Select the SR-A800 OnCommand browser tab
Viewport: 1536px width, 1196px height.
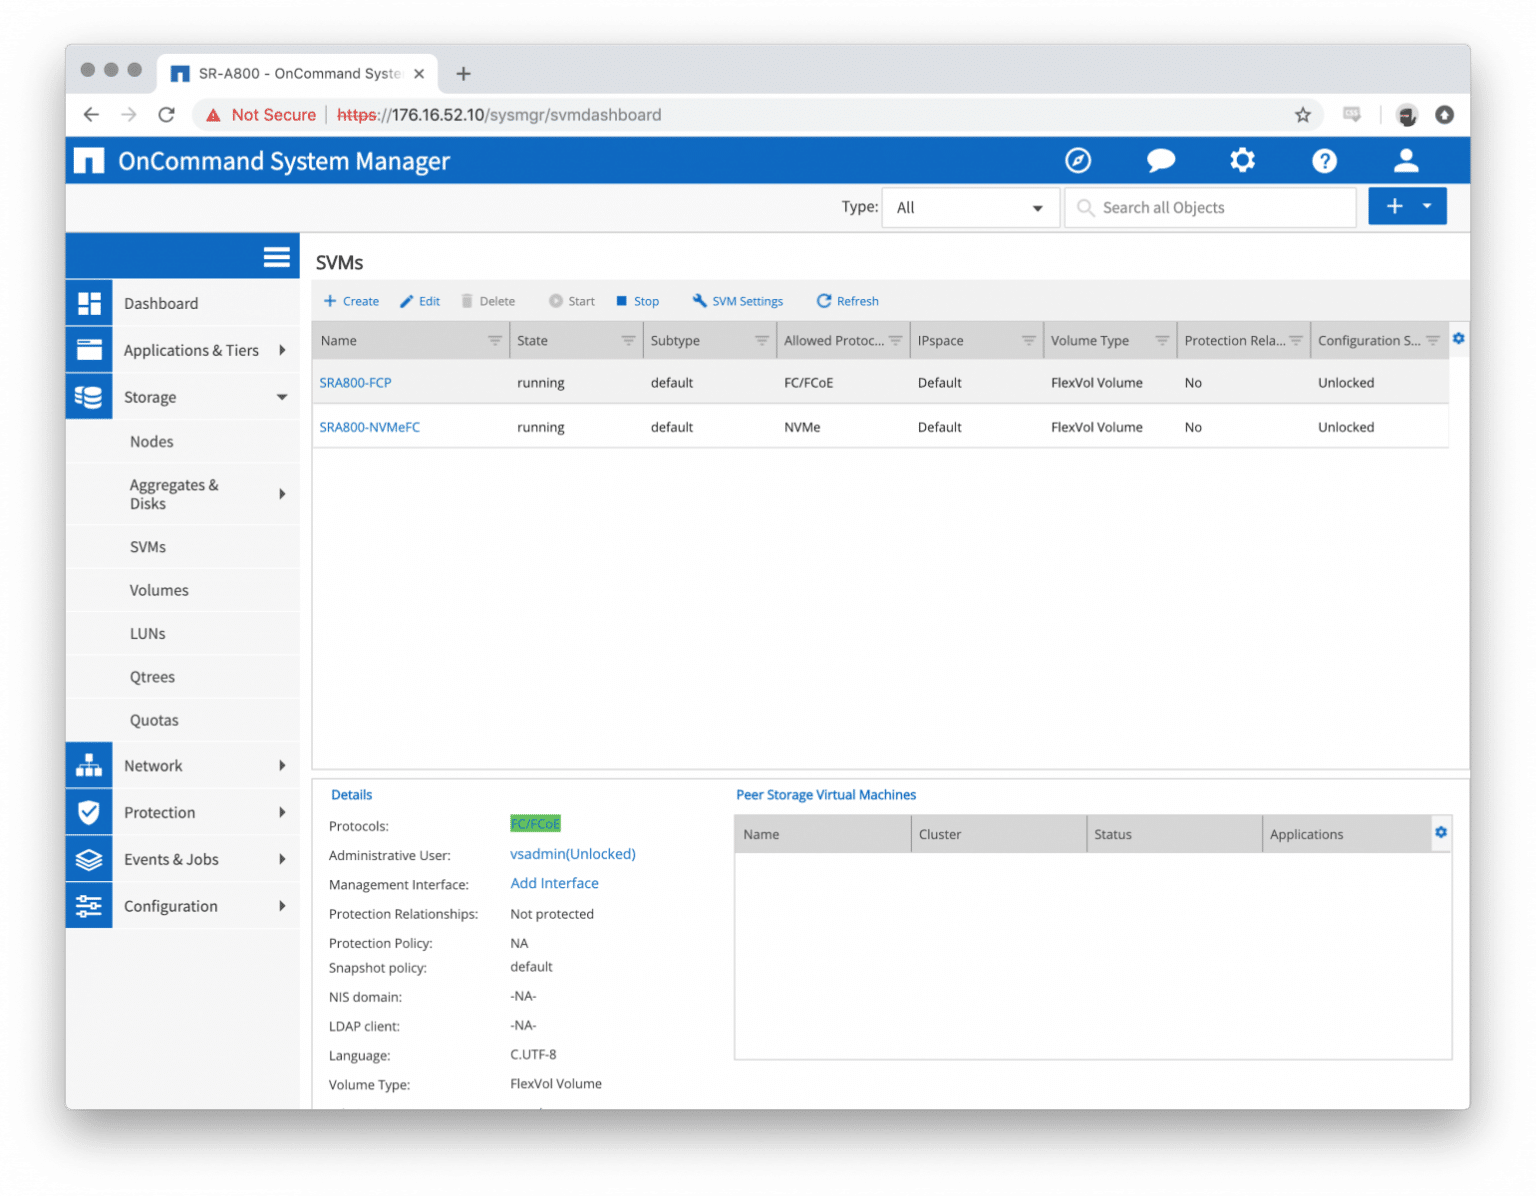coord(299,73)
